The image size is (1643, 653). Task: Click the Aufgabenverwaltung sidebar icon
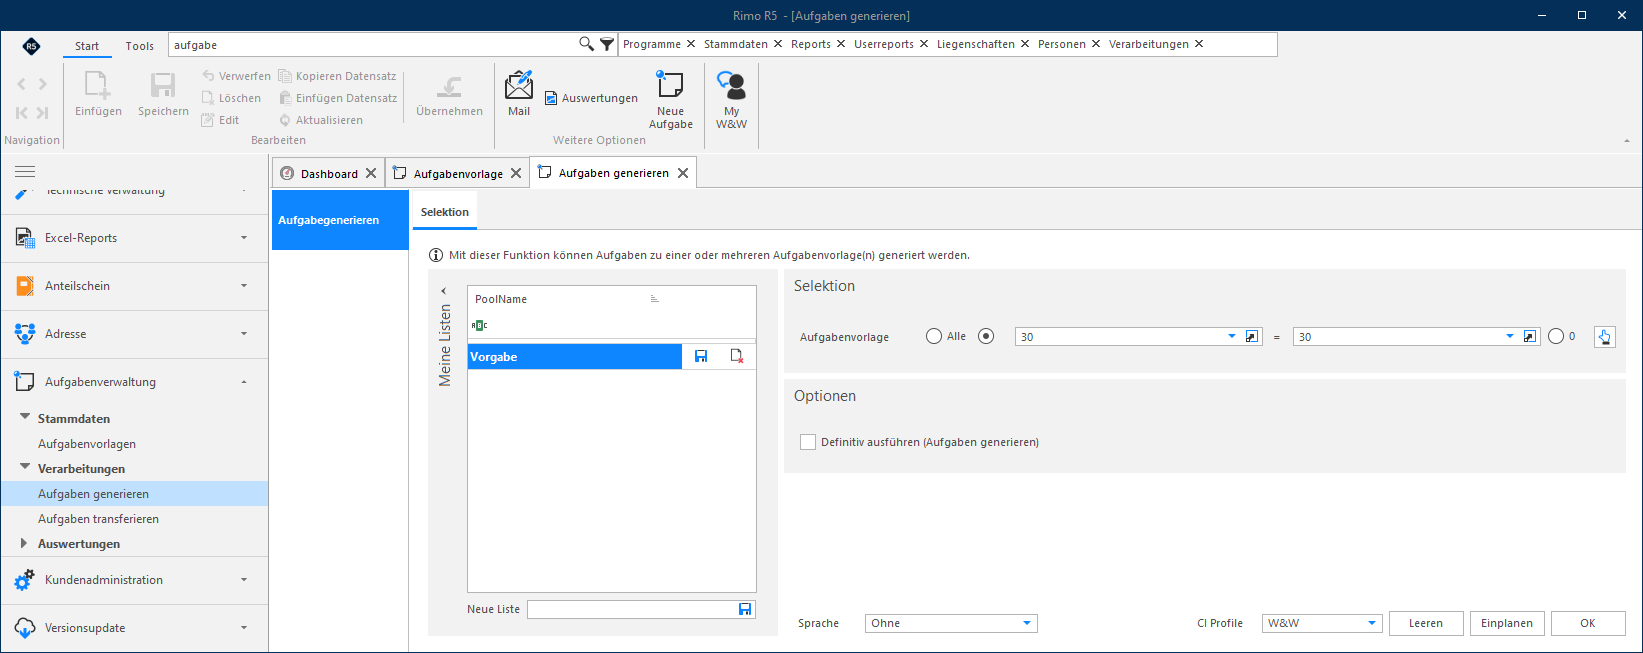point(25,382)
